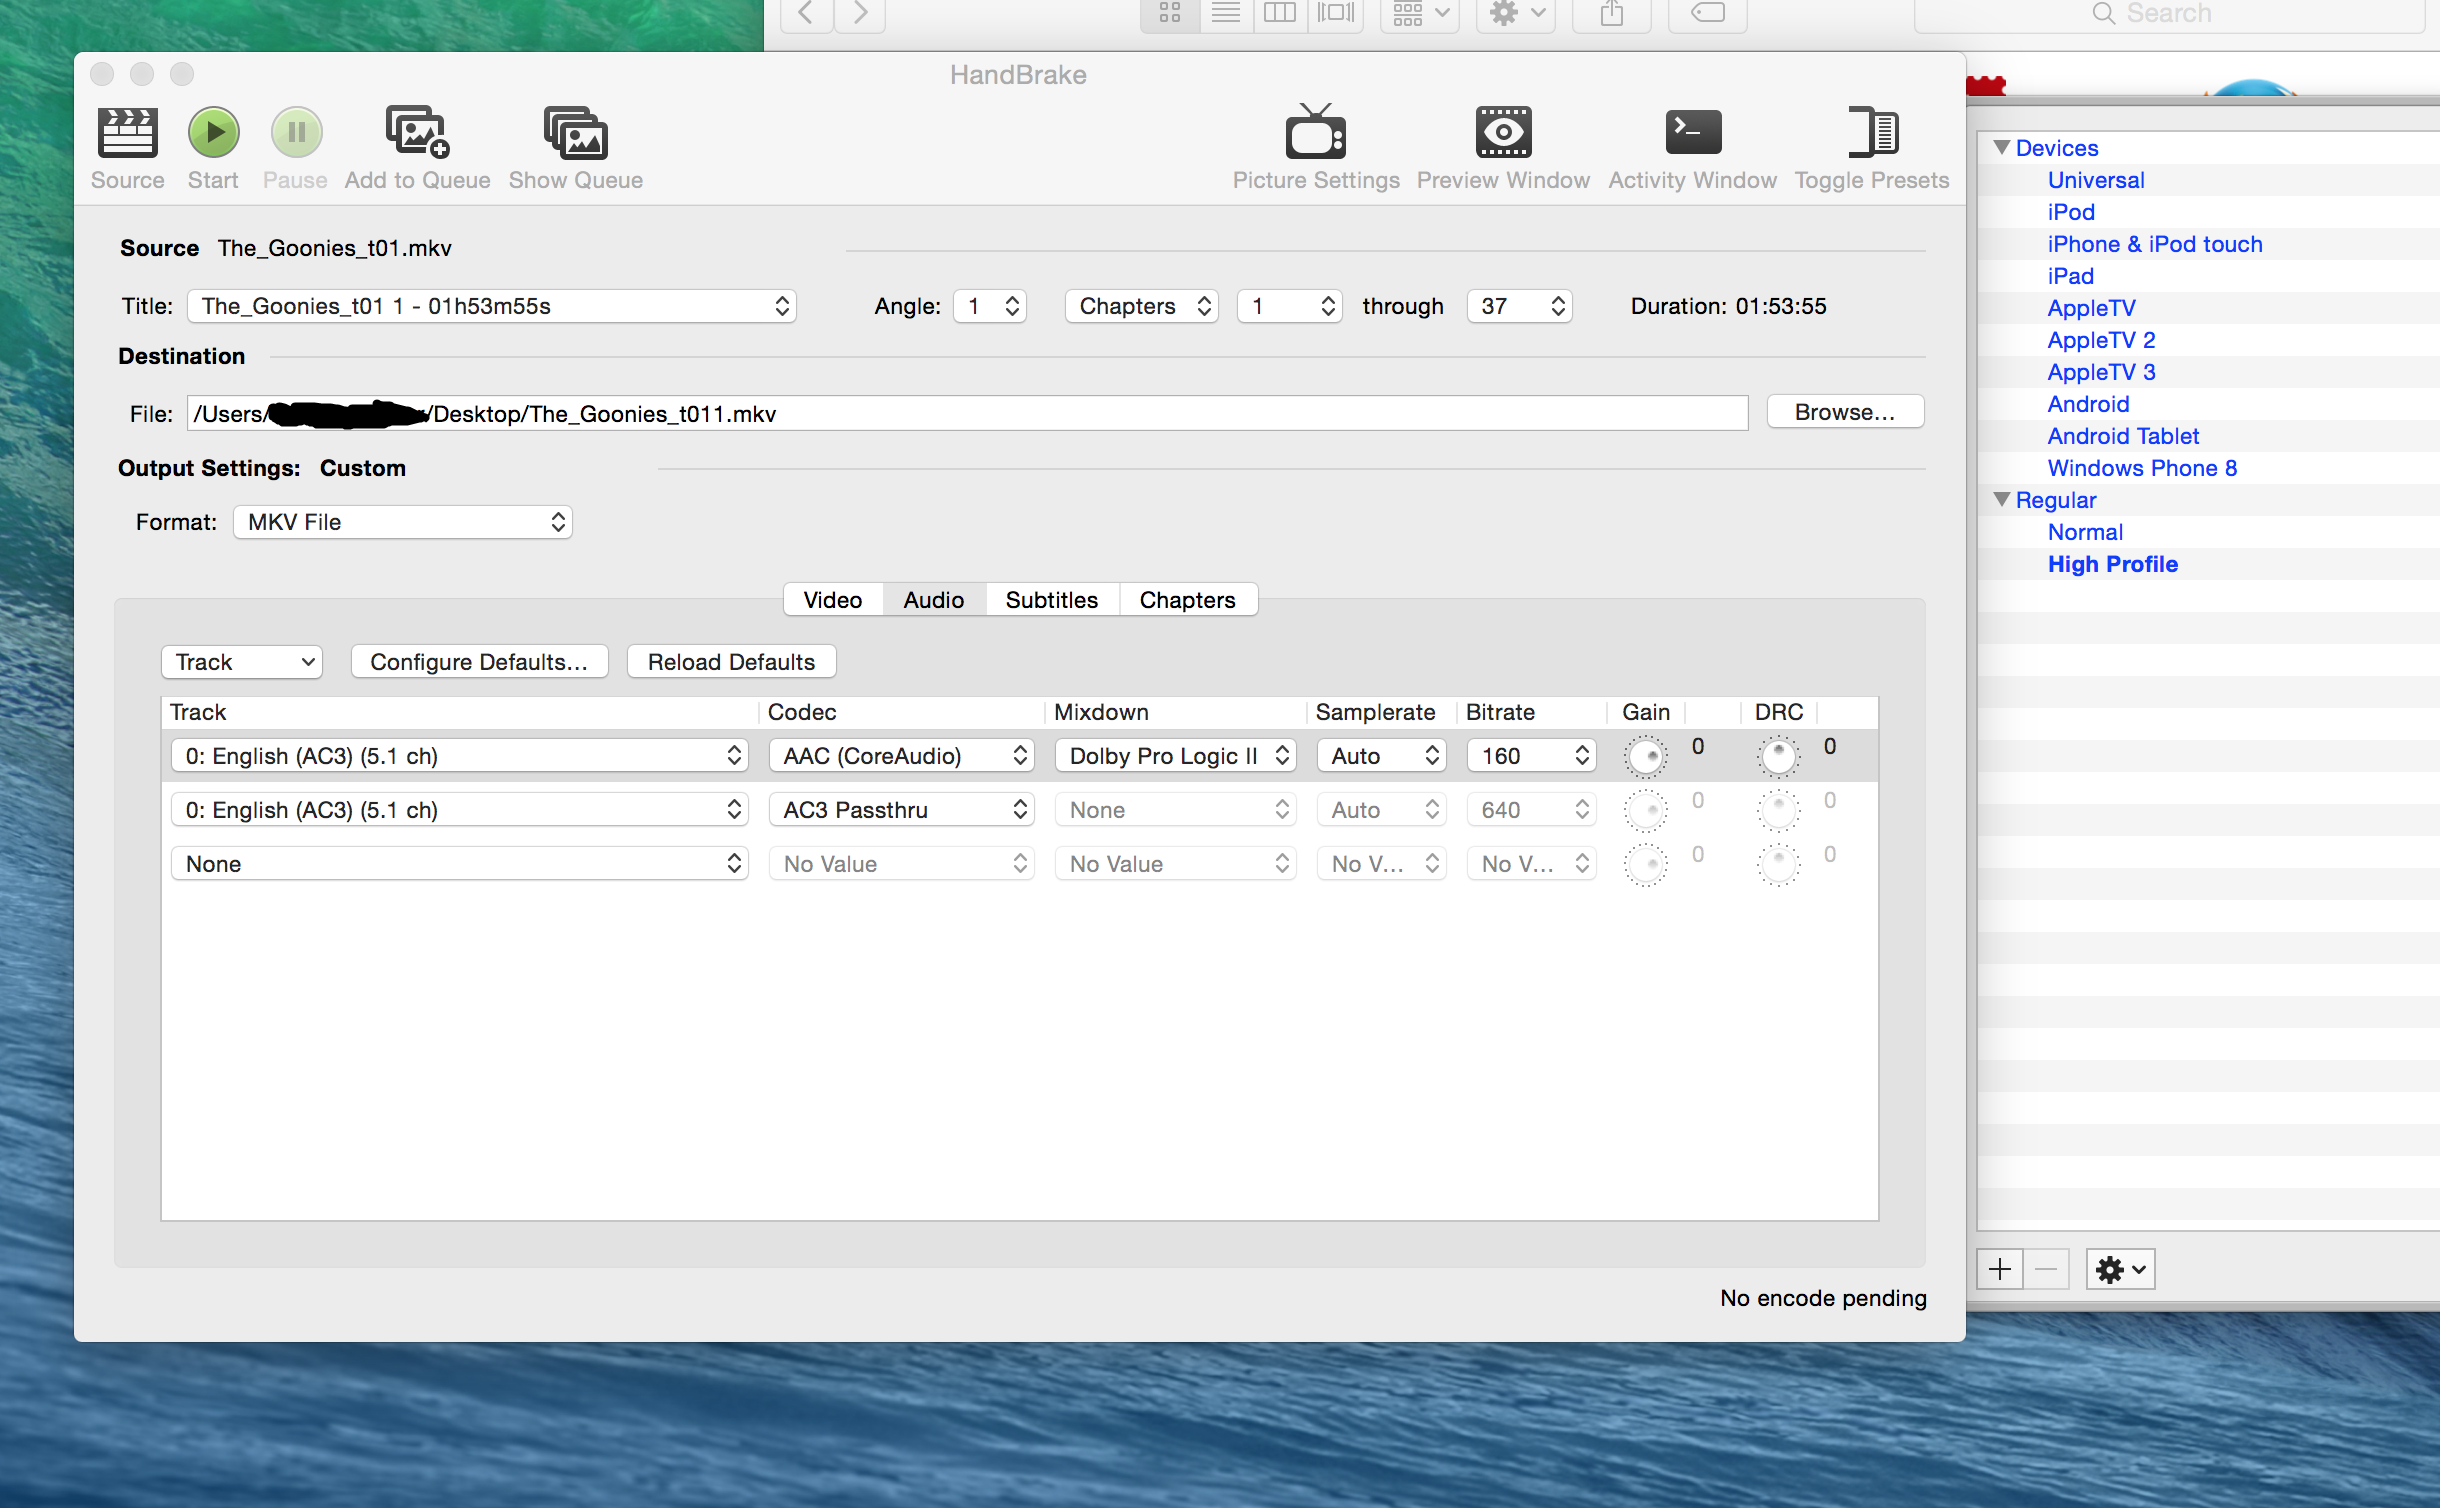
Task: Open Finder arrange items dropdown
Action: [x=1420, y=14]
